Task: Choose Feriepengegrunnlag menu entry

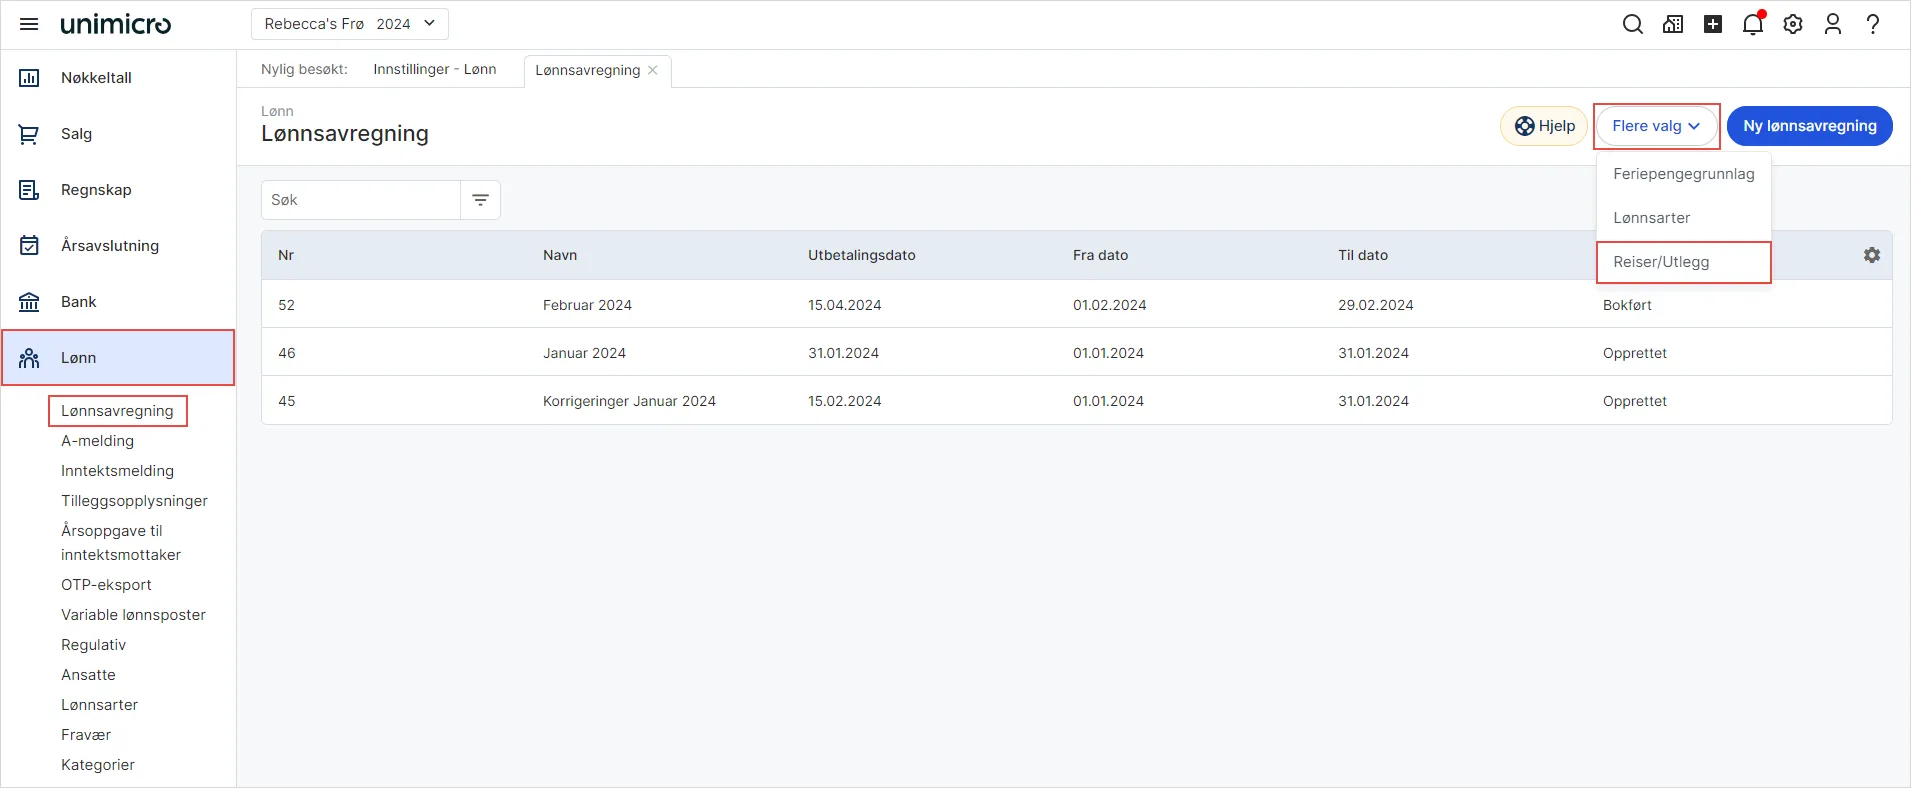Action: [1683, 174]
